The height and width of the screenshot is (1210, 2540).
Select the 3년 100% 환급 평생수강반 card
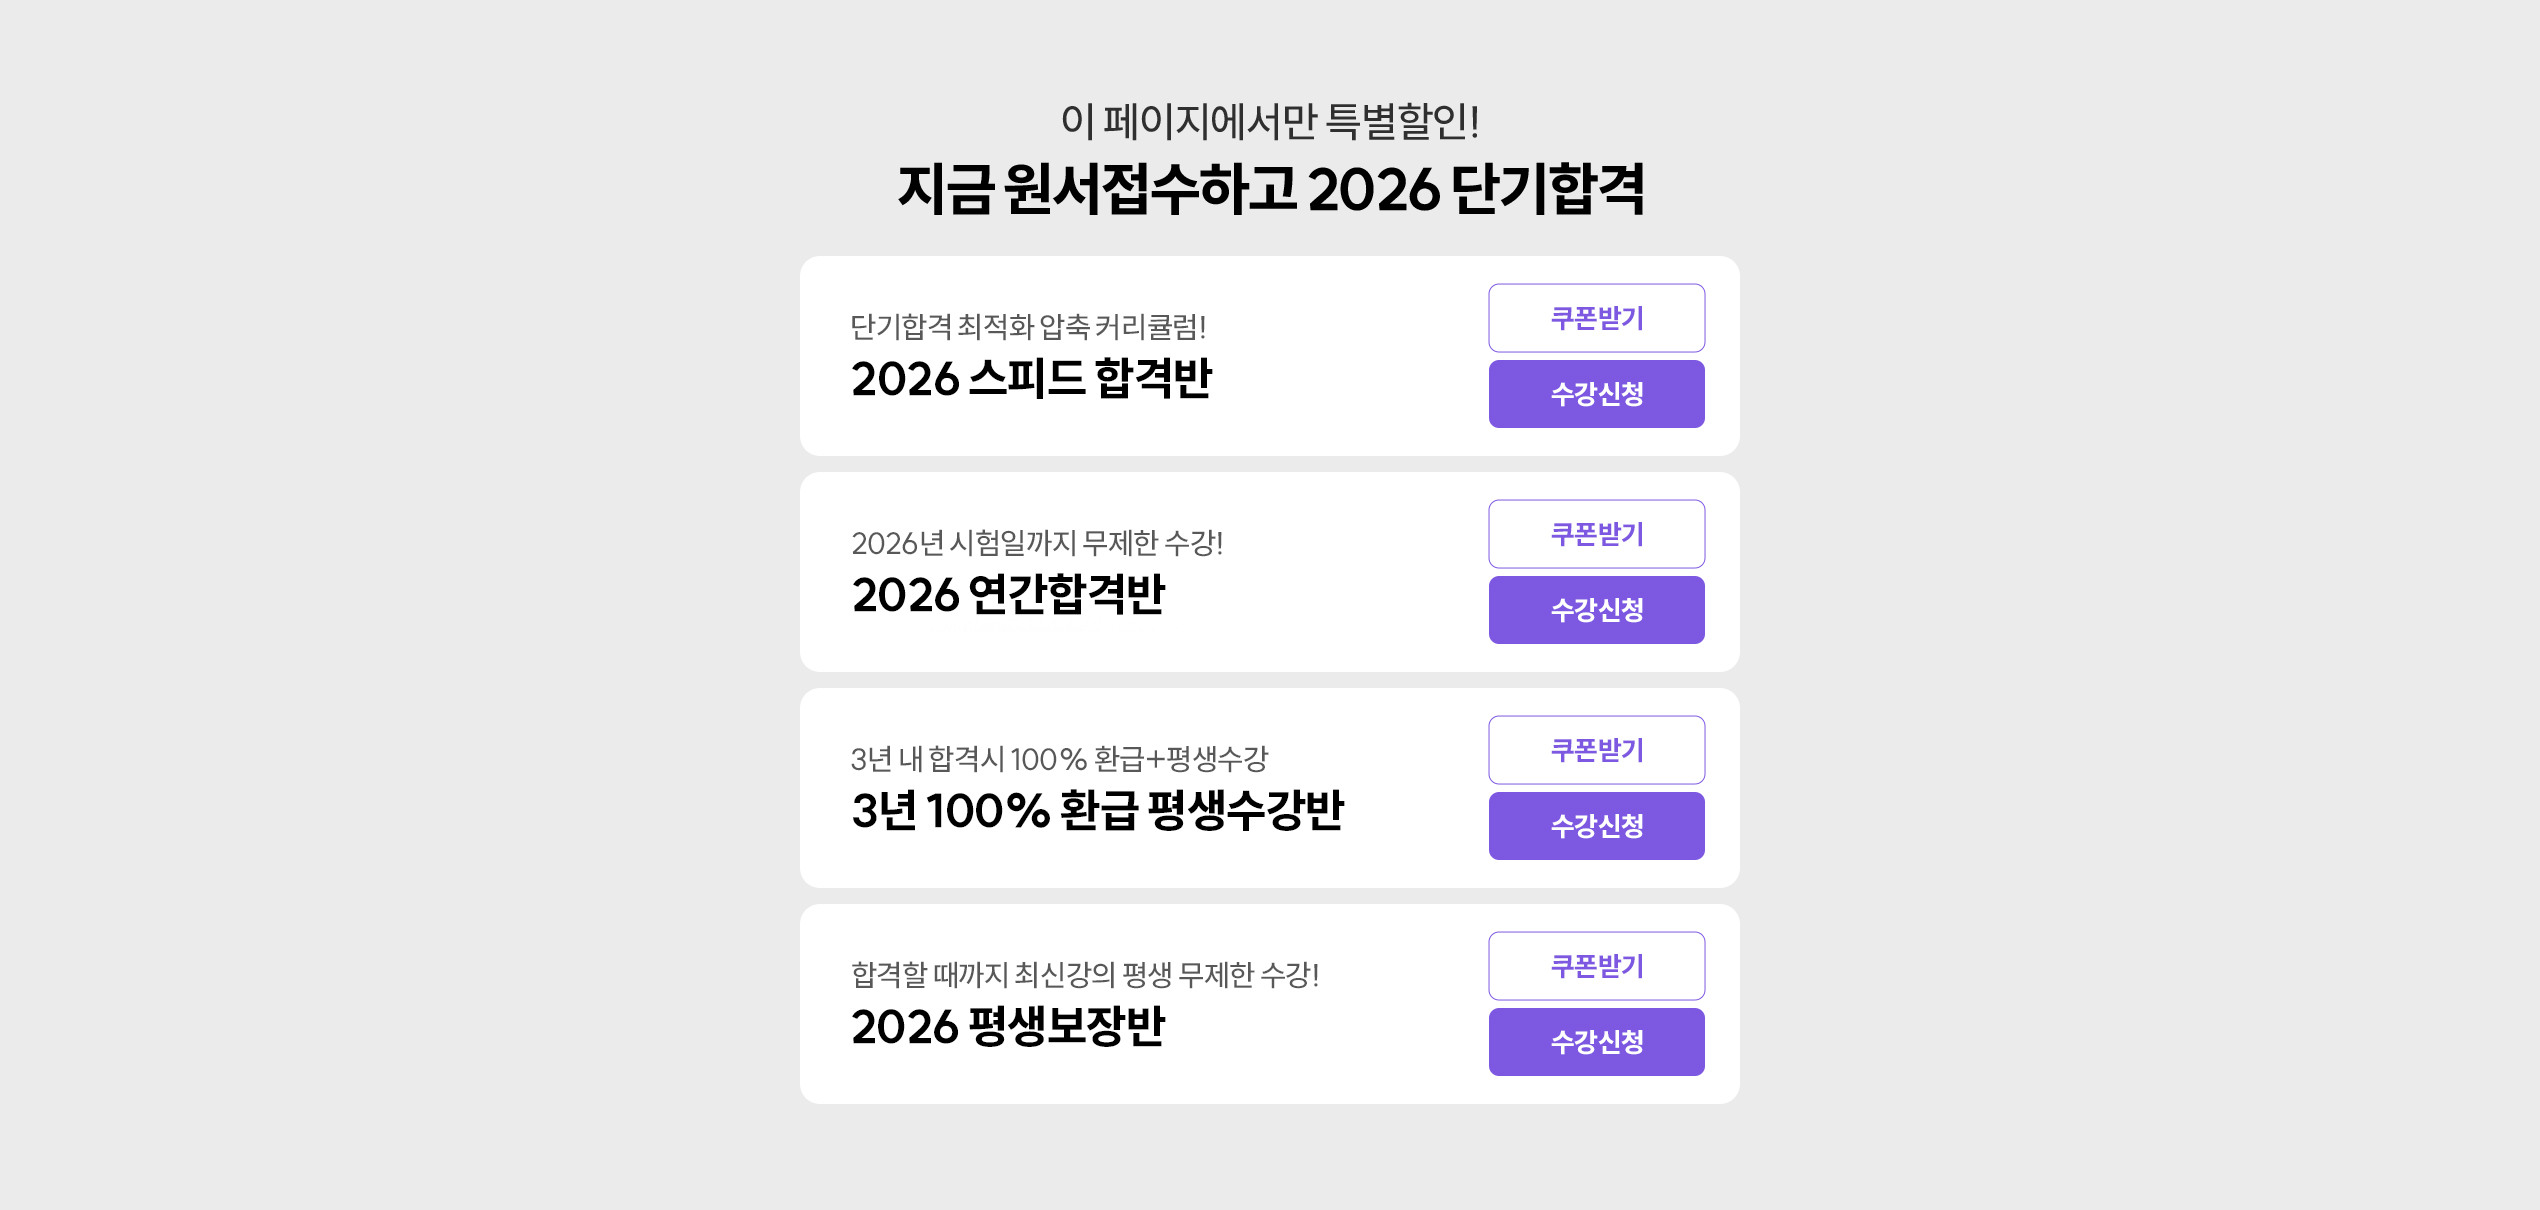point(1270,788)
